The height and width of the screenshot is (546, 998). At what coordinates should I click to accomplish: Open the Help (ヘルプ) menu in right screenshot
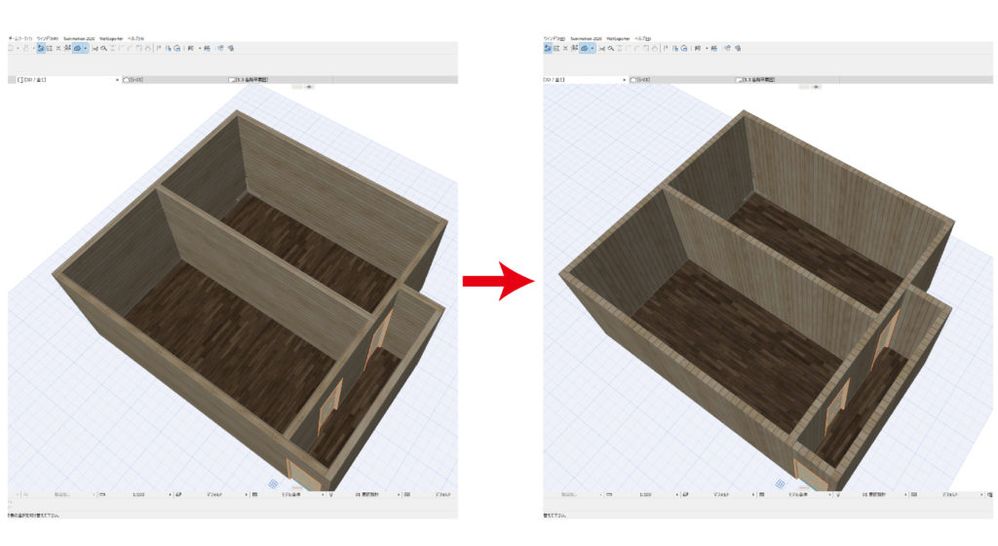tap(642, 39)
